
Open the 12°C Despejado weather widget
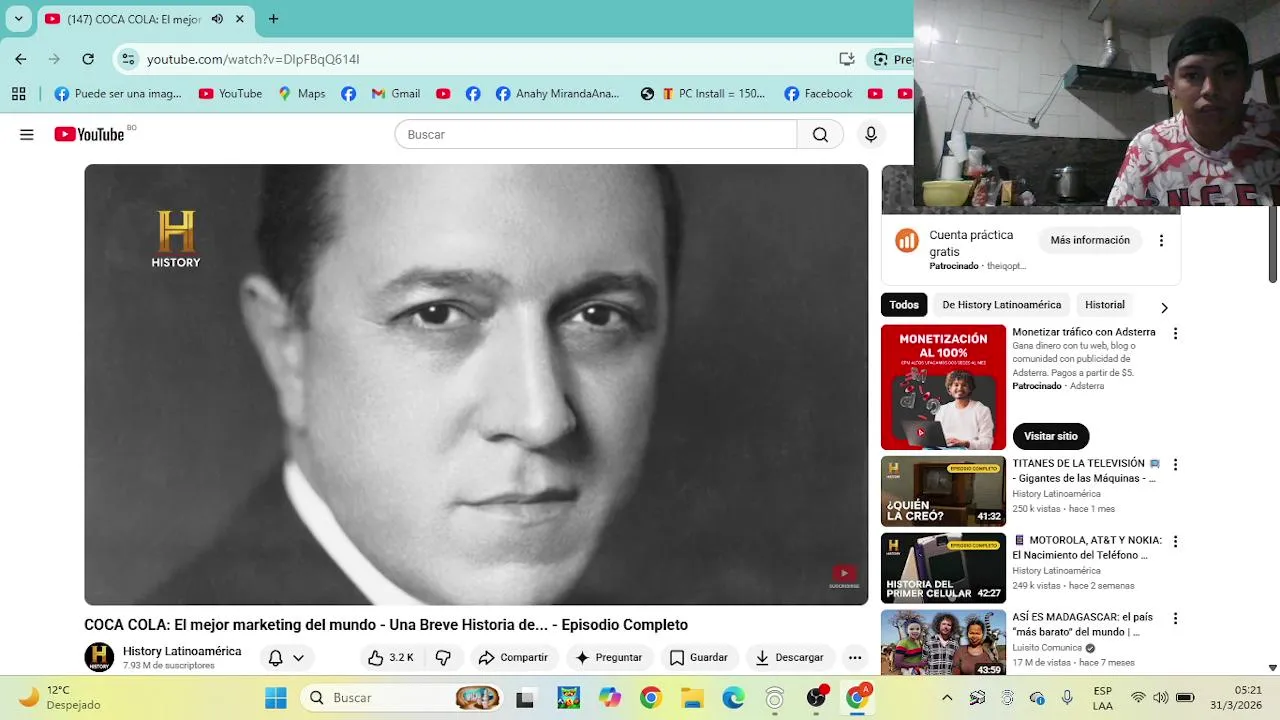tap(60, 697)
